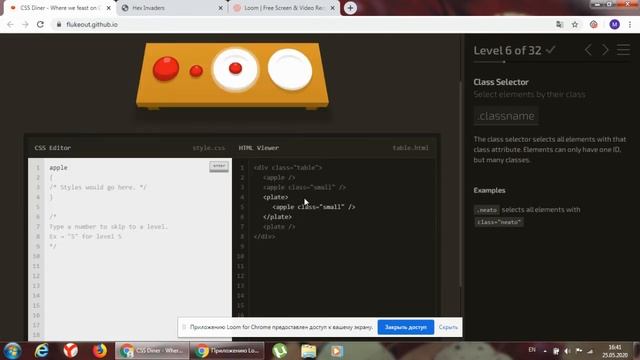Open the Chrome profile avatar M
Image resolution: width=640 pixels, height=360 pixels.
click(614, 24)
